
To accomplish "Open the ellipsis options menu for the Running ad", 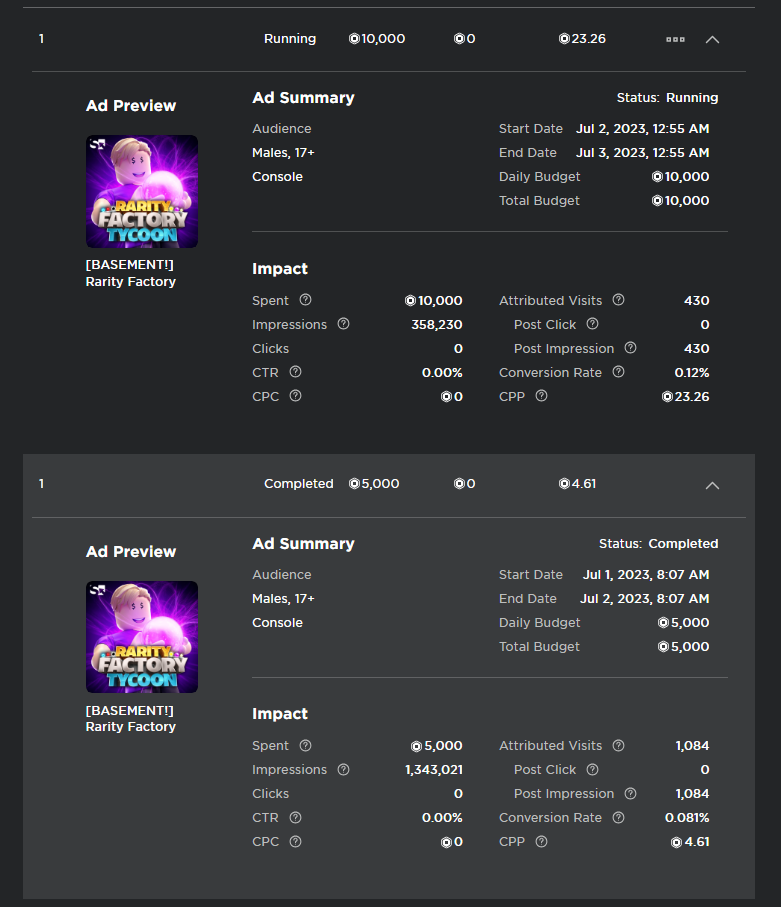I will point(675,39).
